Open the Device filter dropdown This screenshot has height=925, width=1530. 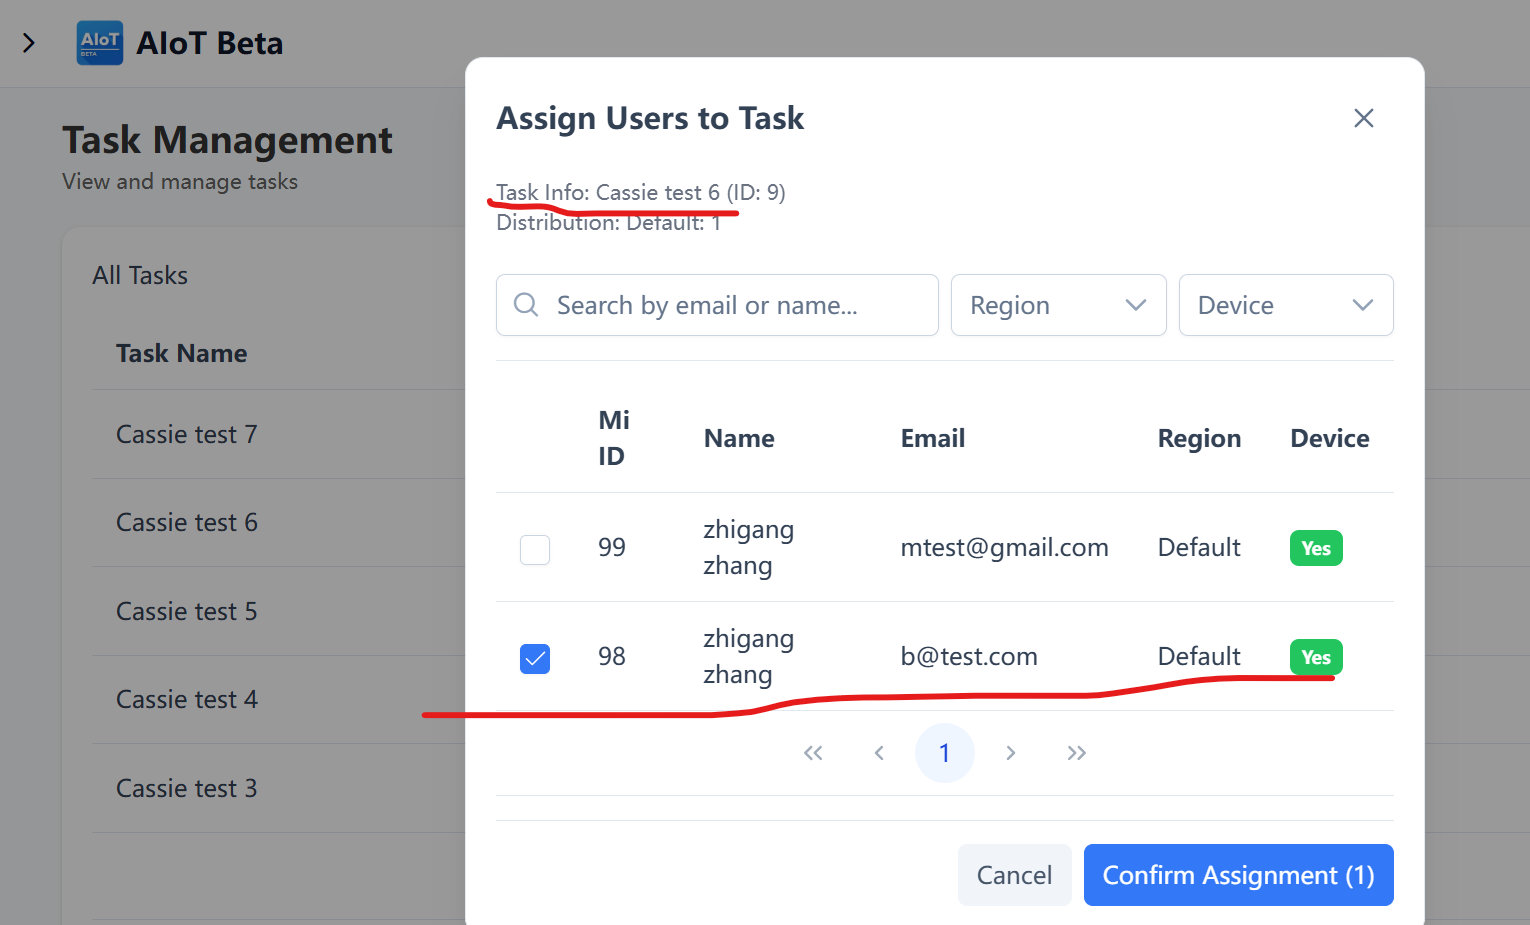(1285, 305)
